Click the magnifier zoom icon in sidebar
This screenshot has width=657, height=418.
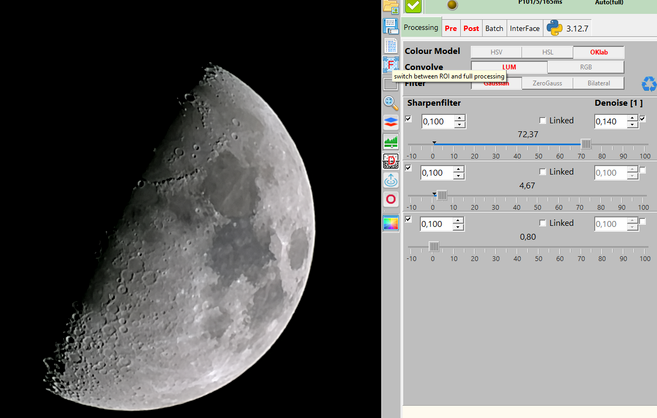pos(391,103)
